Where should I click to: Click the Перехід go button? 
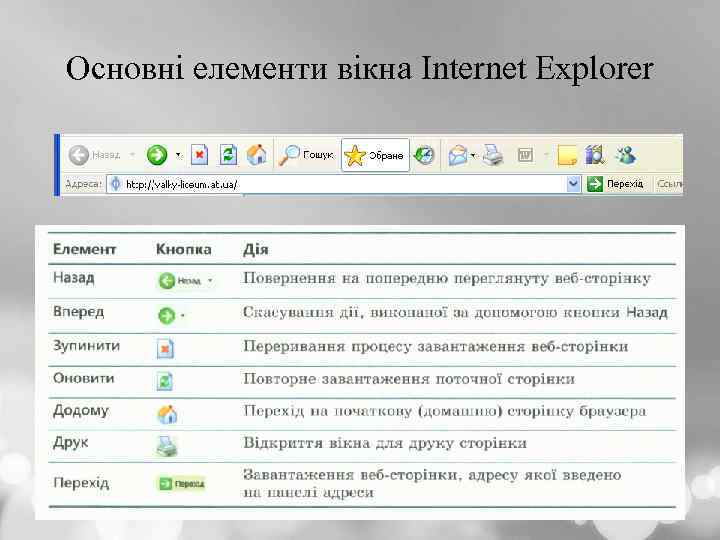click(615, 184)
